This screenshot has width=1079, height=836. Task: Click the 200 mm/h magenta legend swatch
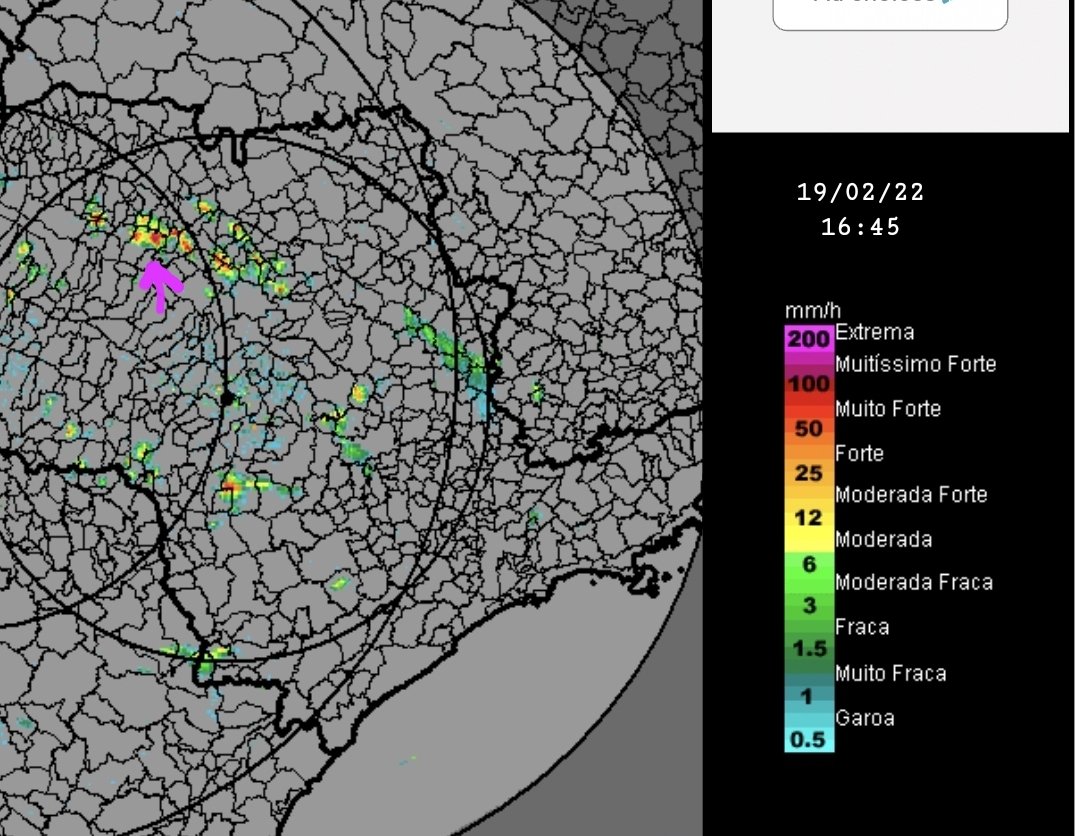tap(809, 339)
